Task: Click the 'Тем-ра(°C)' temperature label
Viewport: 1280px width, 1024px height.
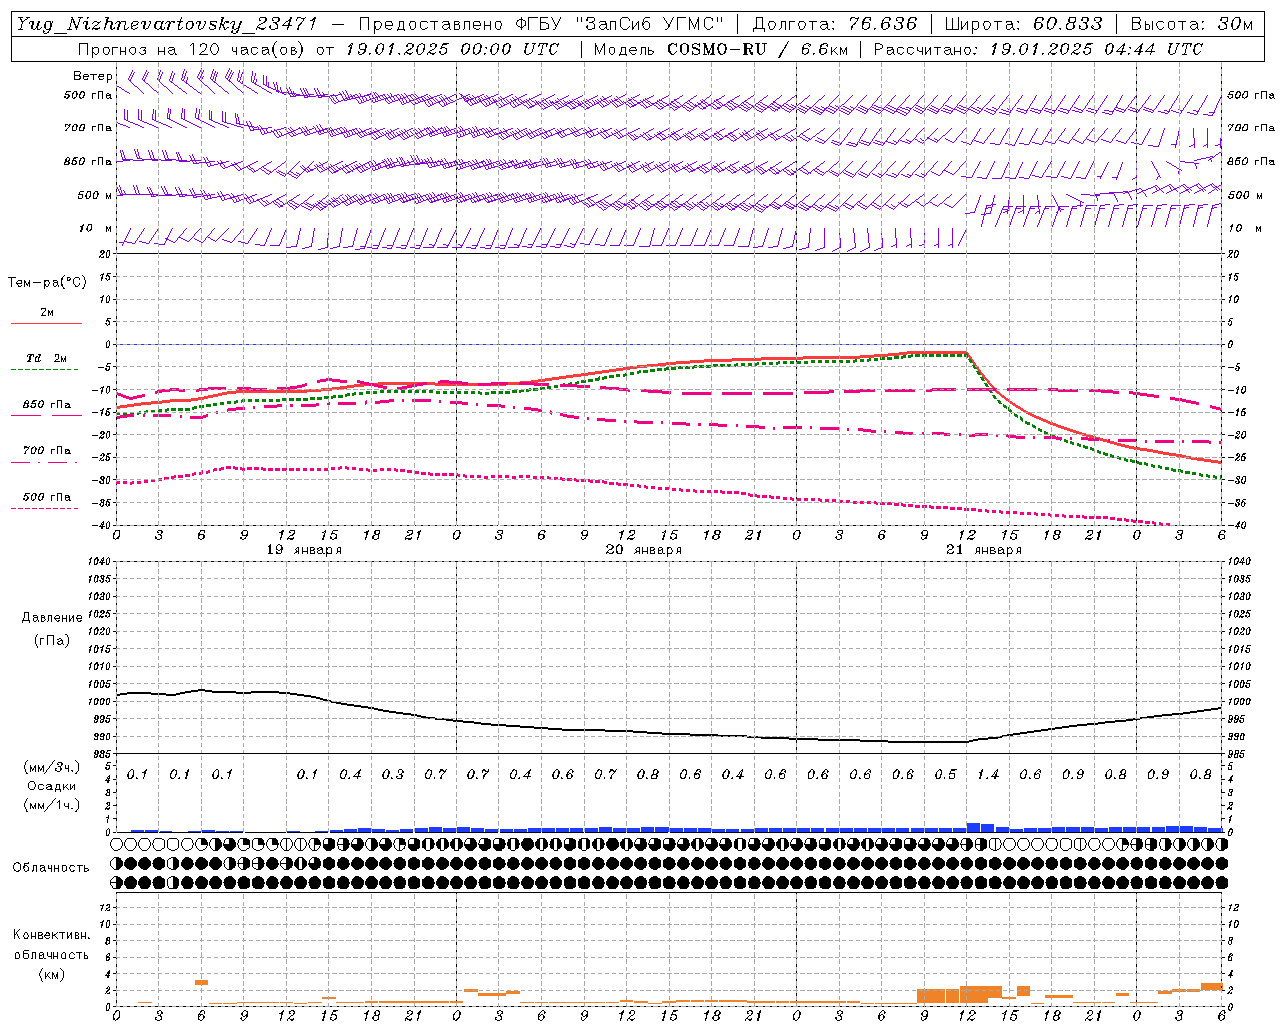Action: (47, 283)
